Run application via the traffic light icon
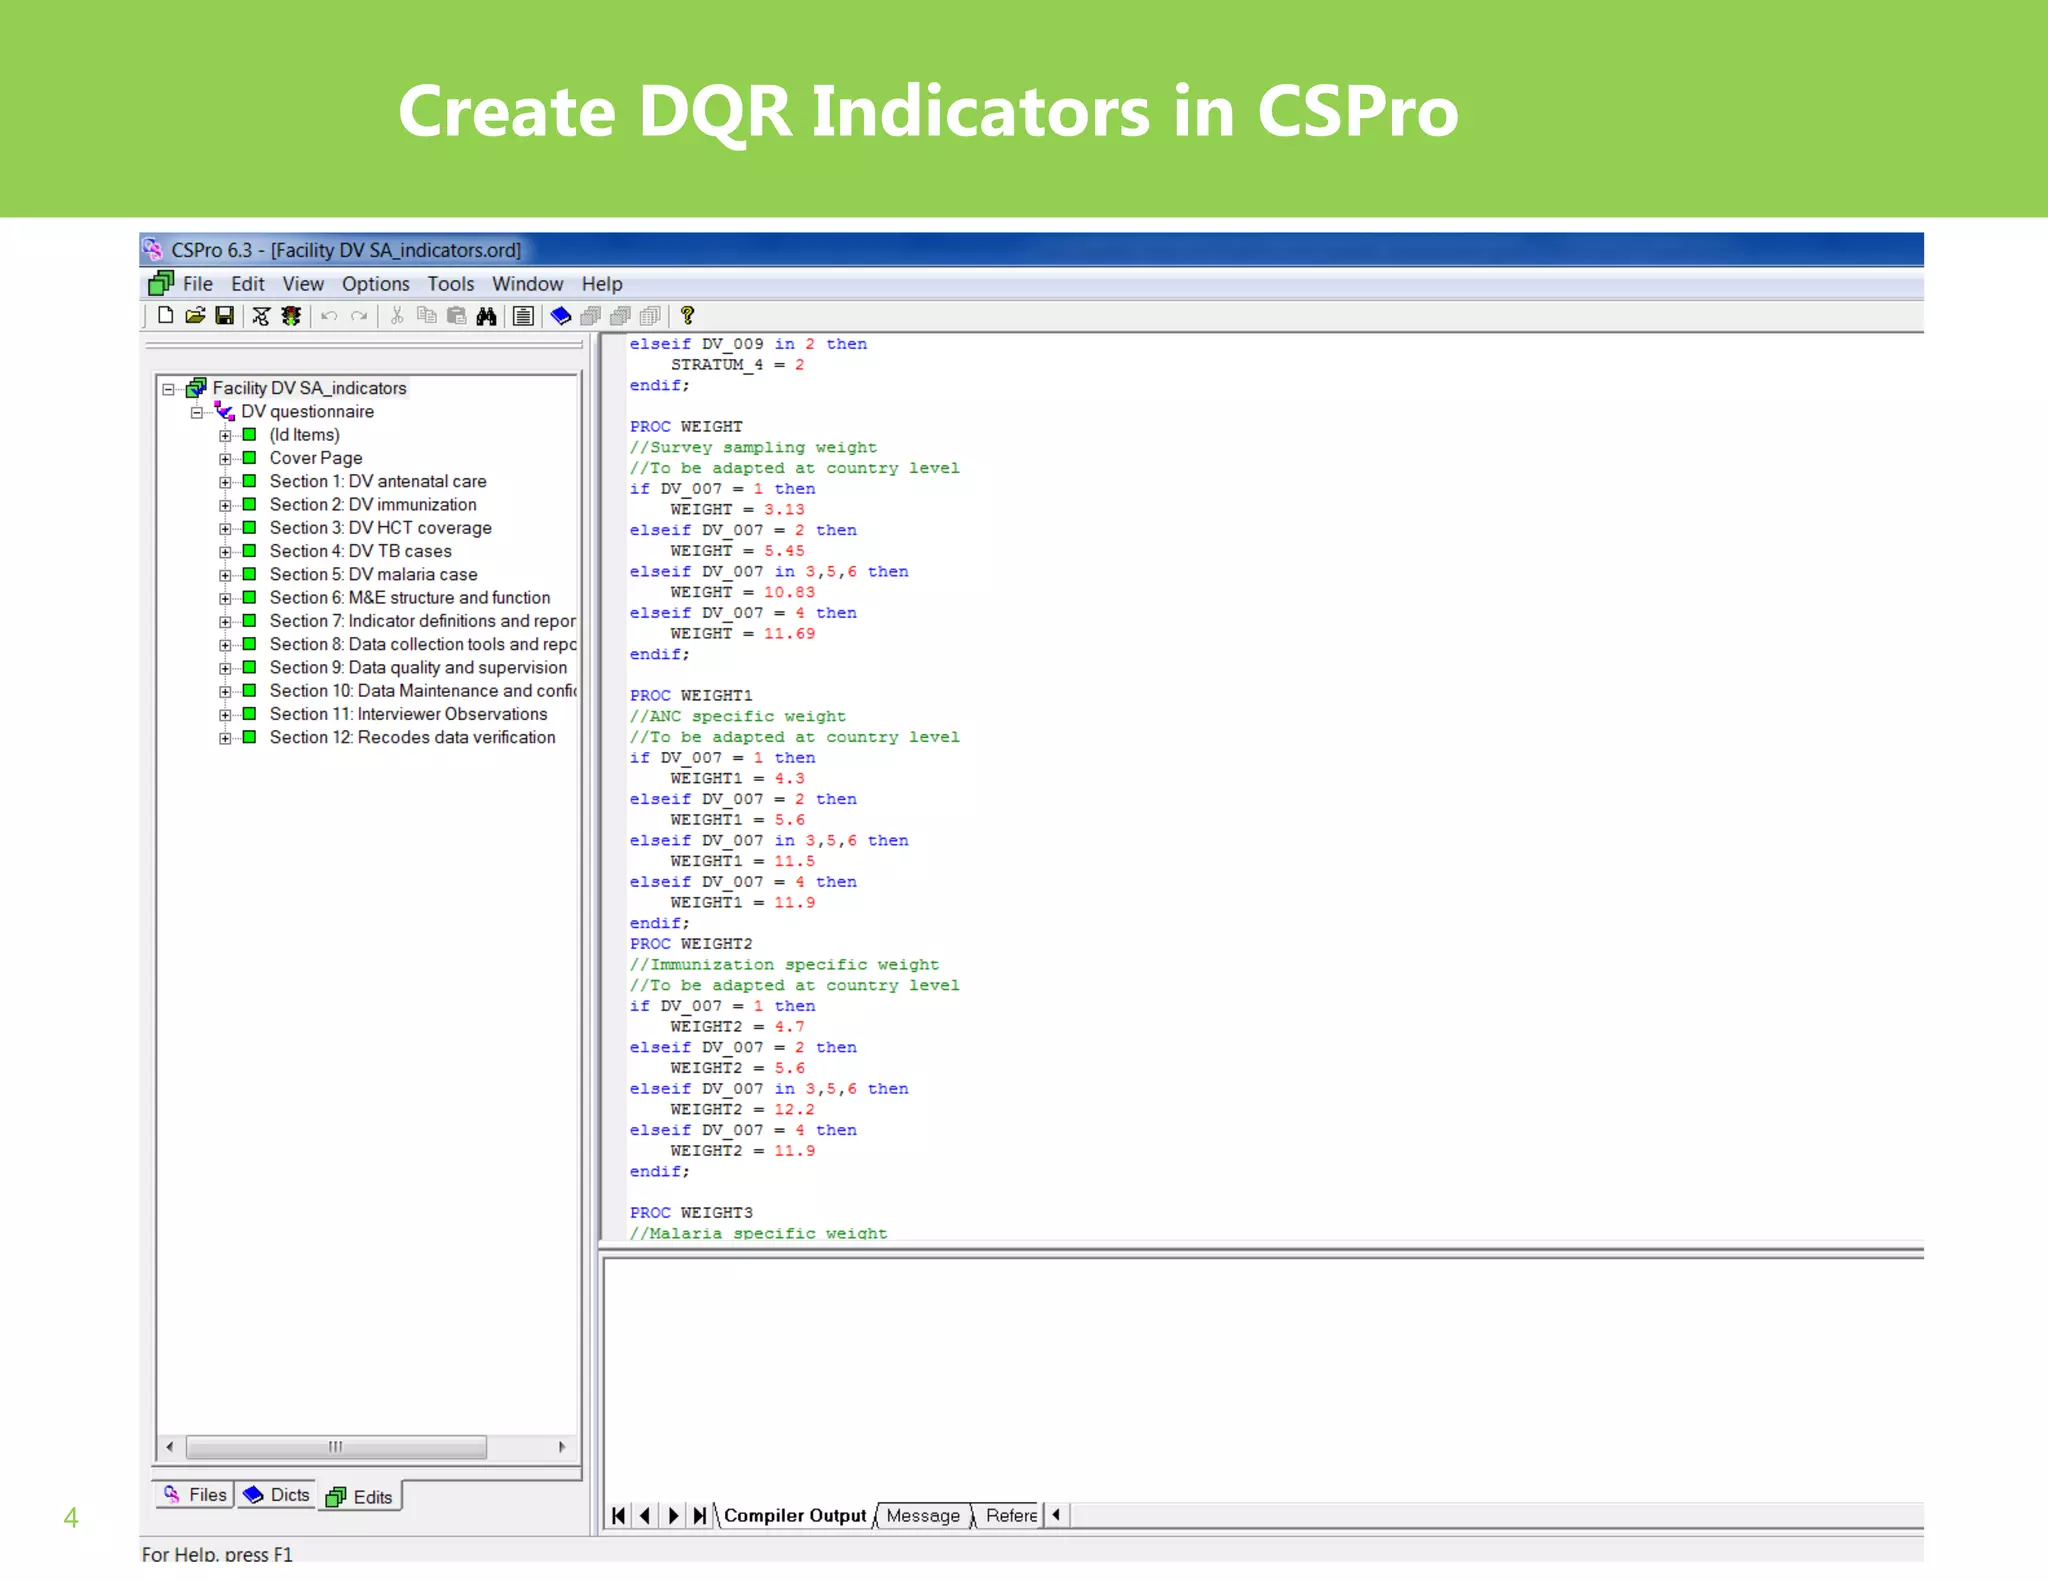 pos(291,316)
